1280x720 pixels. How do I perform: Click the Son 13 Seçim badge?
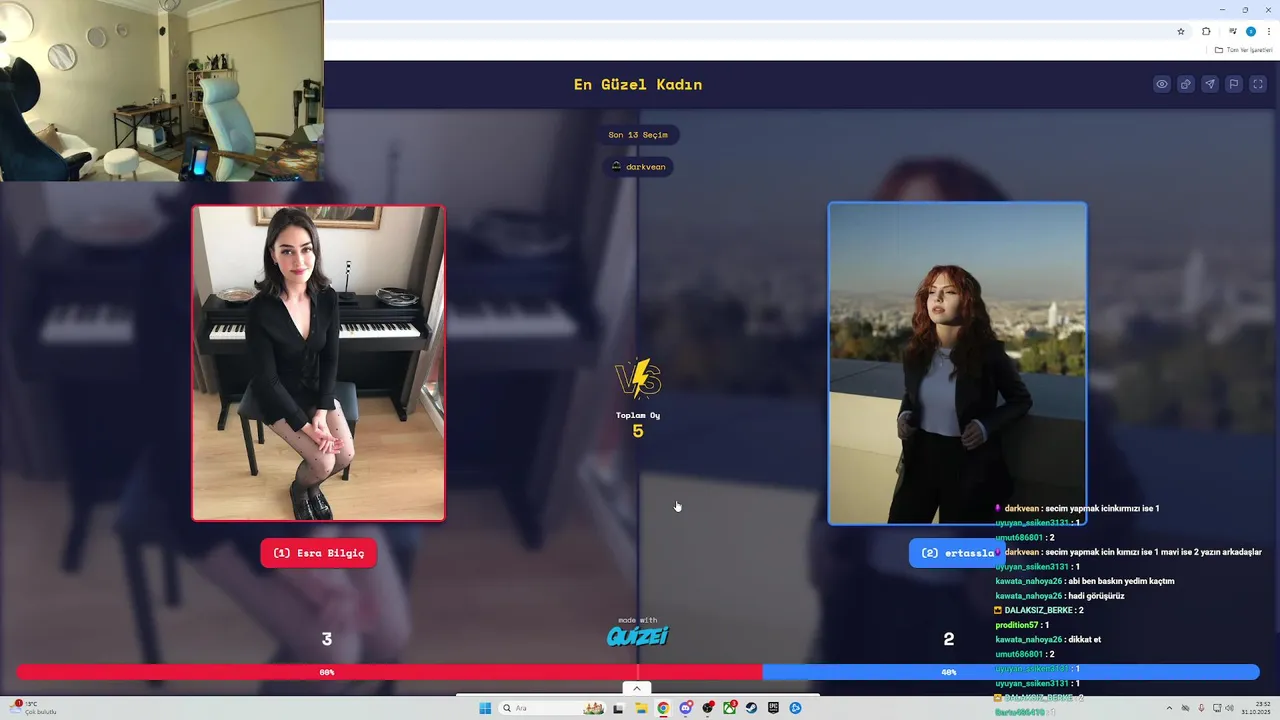638,134
